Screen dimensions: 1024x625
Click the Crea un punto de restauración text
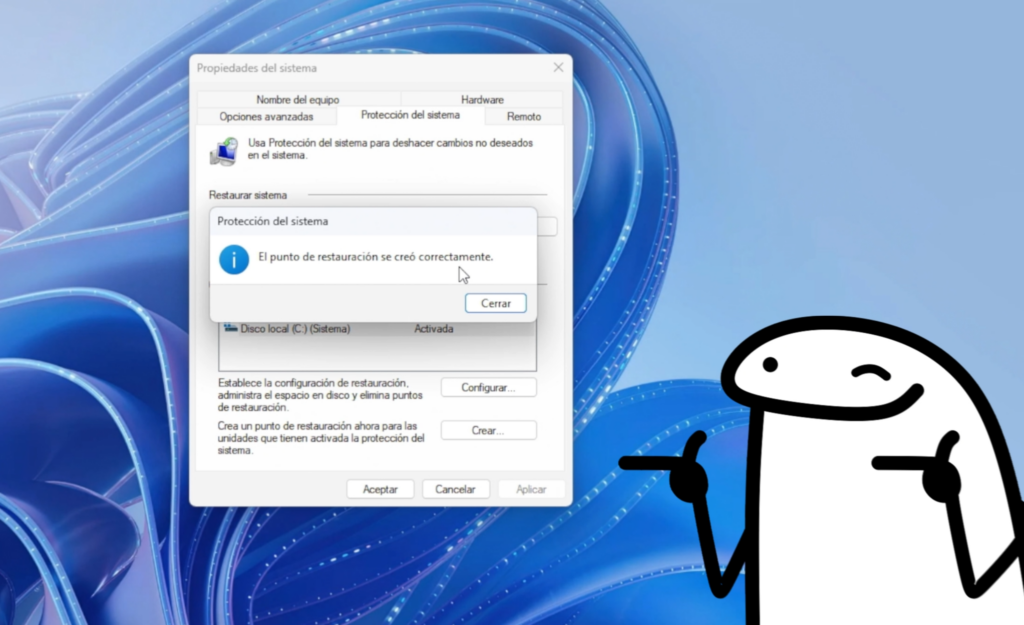tap(321, 438)
